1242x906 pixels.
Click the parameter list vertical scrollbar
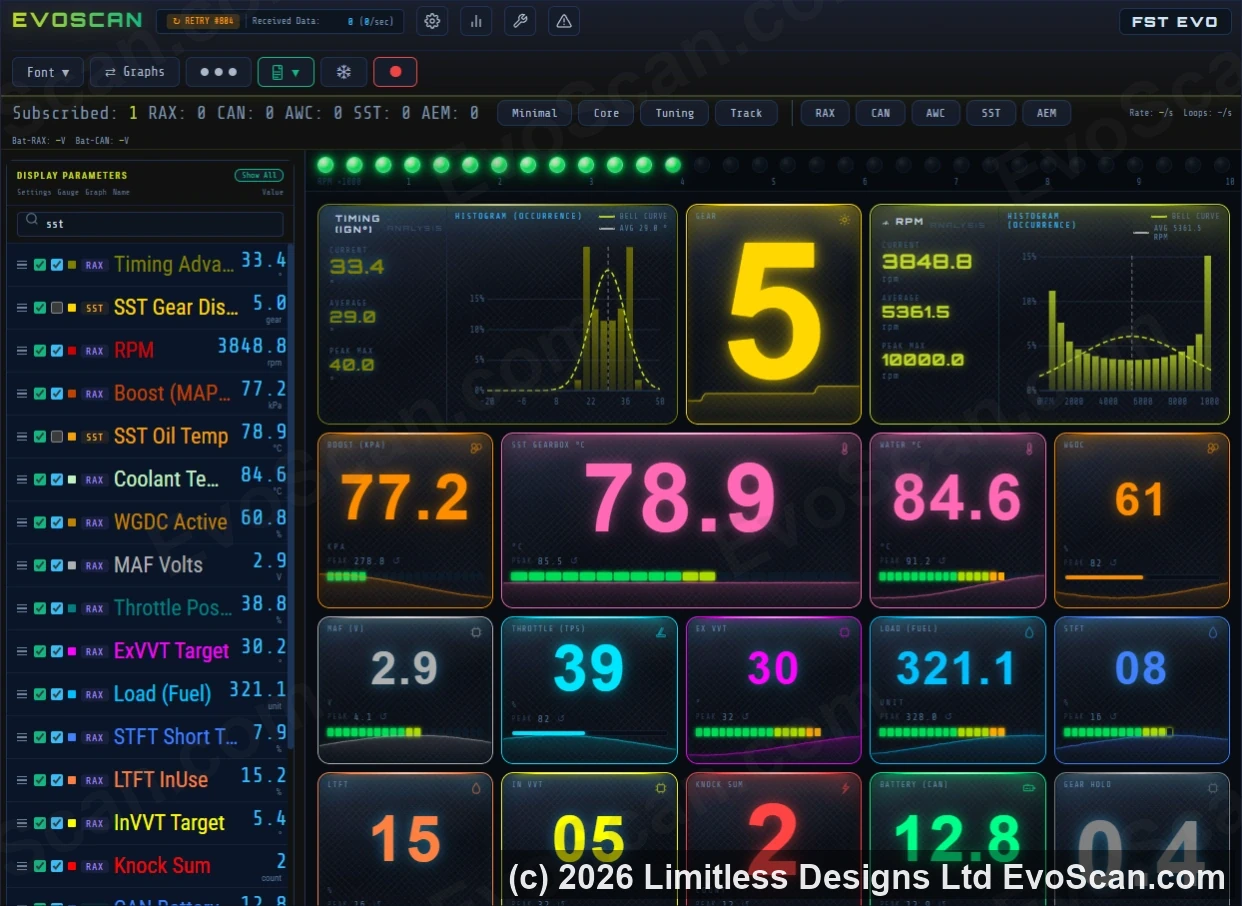coord(291,495)
